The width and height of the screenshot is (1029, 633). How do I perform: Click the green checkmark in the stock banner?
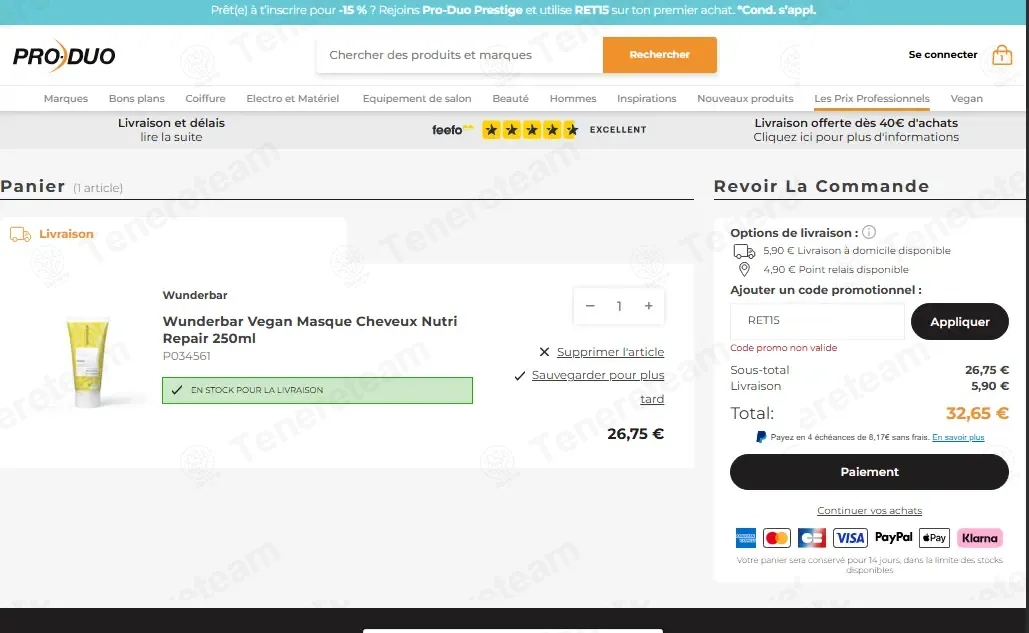click(177, 390)
